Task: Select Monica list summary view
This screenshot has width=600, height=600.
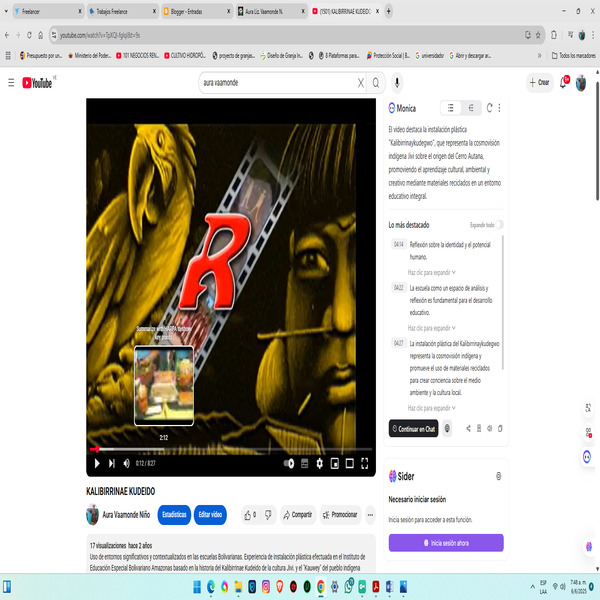Action: (451, 108)
